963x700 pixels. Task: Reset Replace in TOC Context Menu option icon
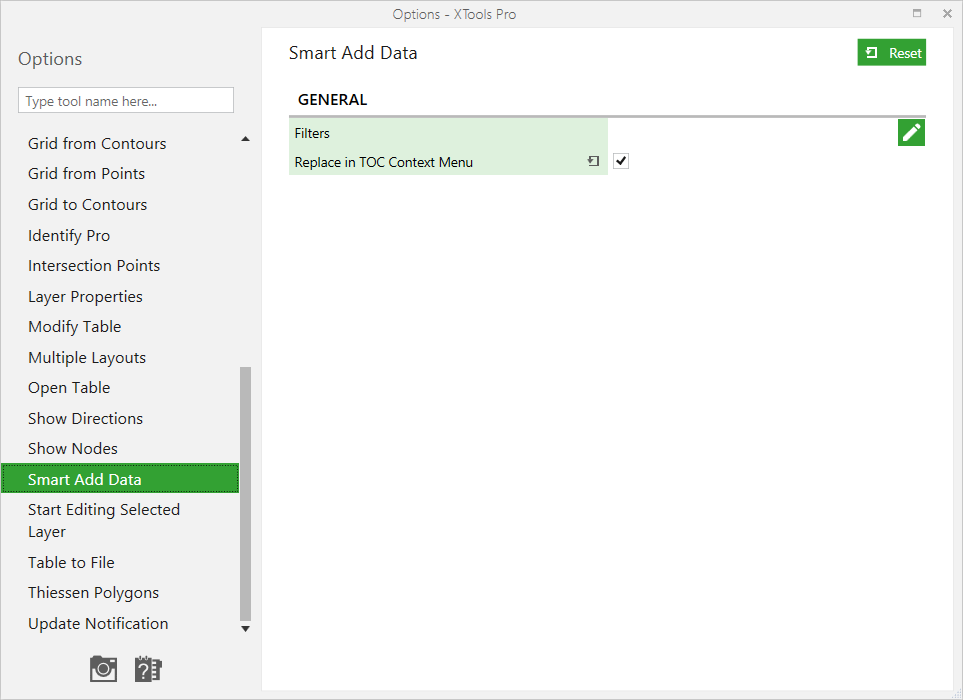tap(593, 161)
